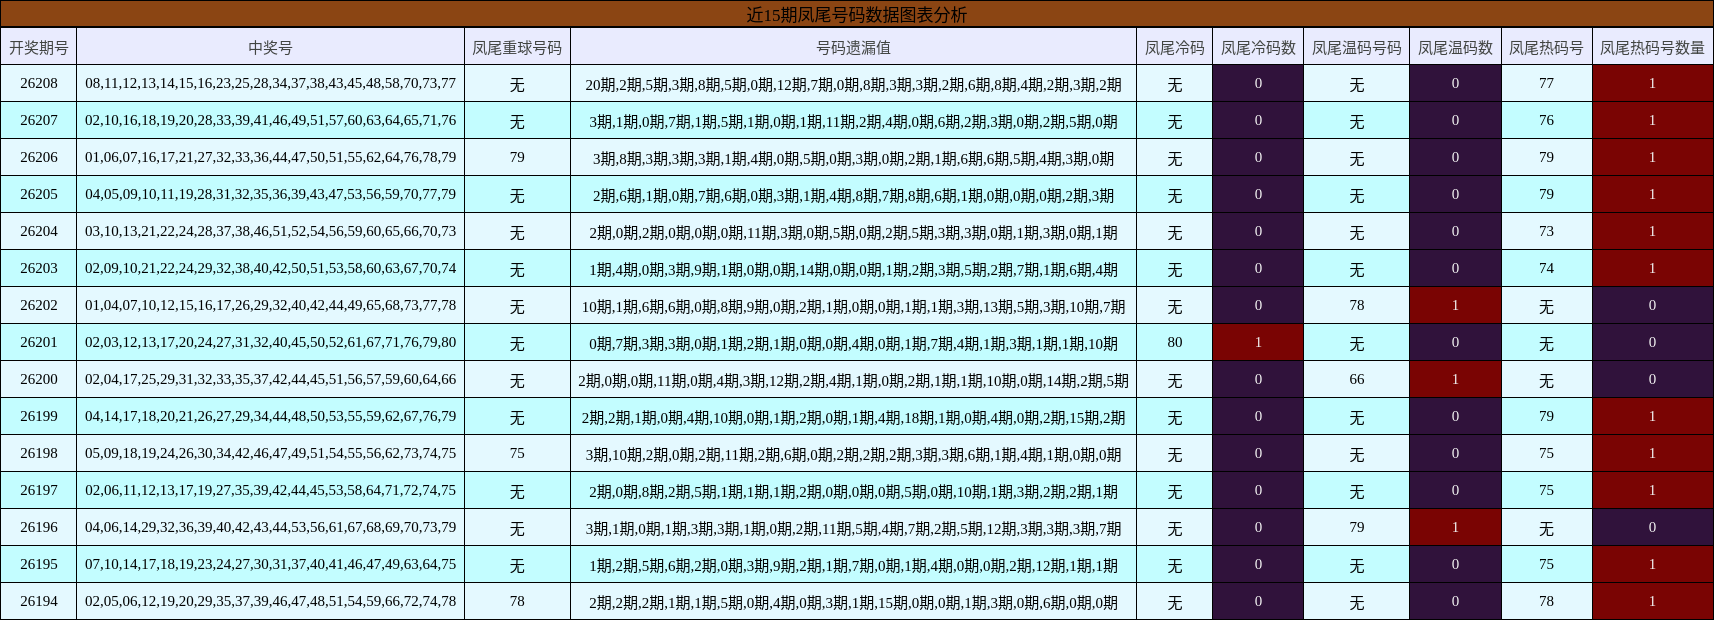Viewport: 1714px width, 620px height.
Task: Click the red warm count 1 in row 26202
Action: [x=1455, y=306]
